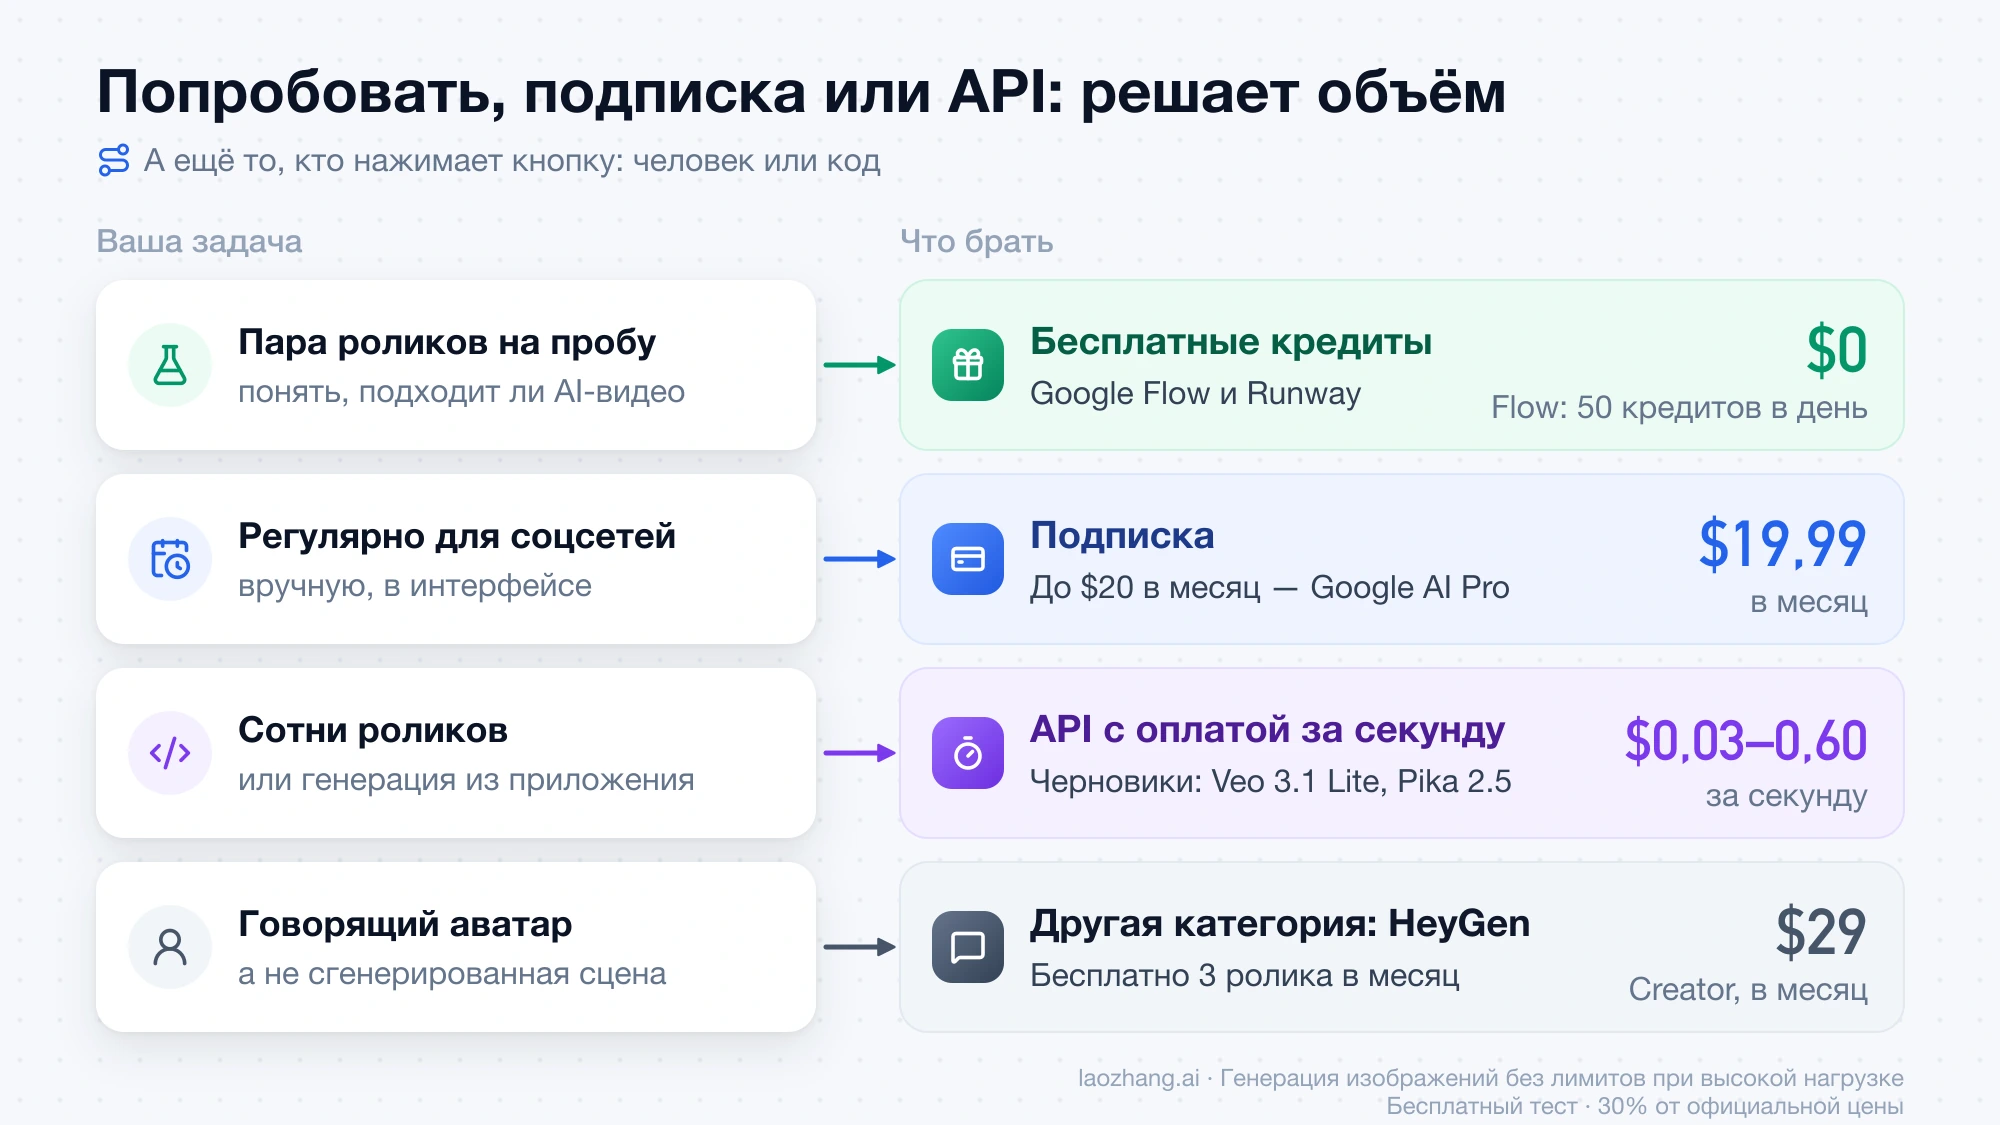Image resolution: width=2000 pixels, height=1125 pixels.
Task: Select "Говорящий аватар" heading
Action: [x=405, y=924]
